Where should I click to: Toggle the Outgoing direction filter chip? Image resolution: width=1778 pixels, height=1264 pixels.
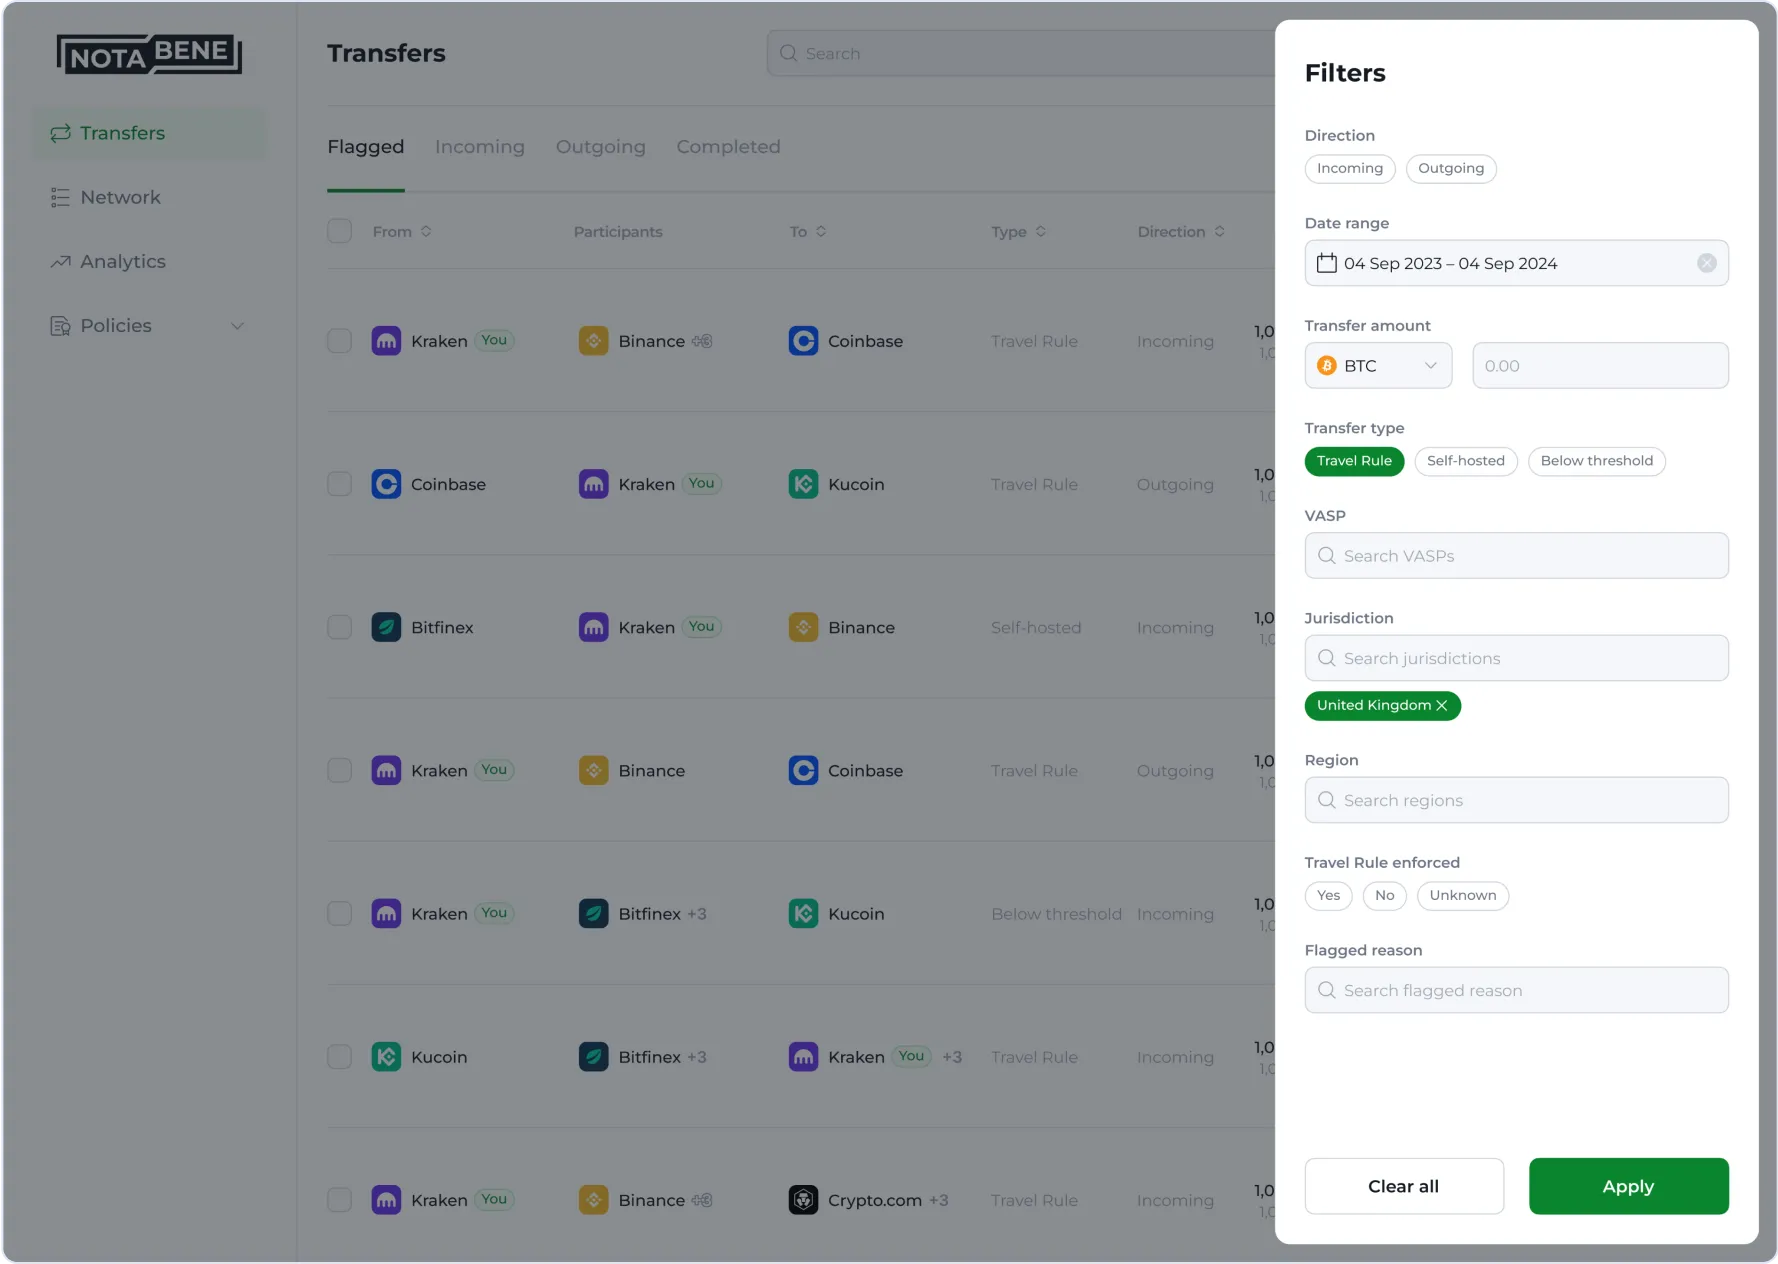pos(1451,169)
